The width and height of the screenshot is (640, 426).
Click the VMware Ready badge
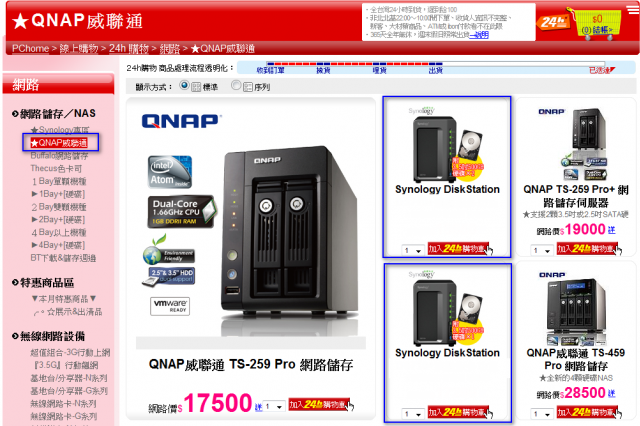(x=170, y=306)
